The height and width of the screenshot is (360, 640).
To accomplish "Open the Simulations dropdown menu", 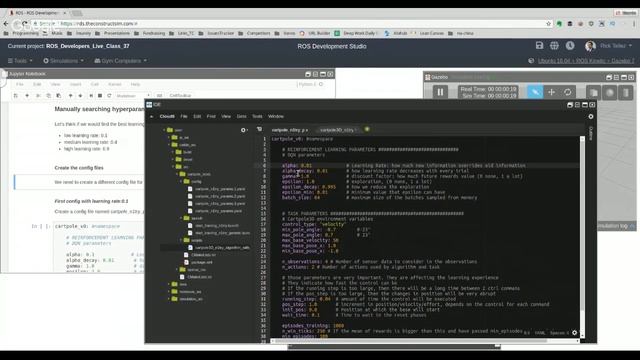I will coord(63,60).
